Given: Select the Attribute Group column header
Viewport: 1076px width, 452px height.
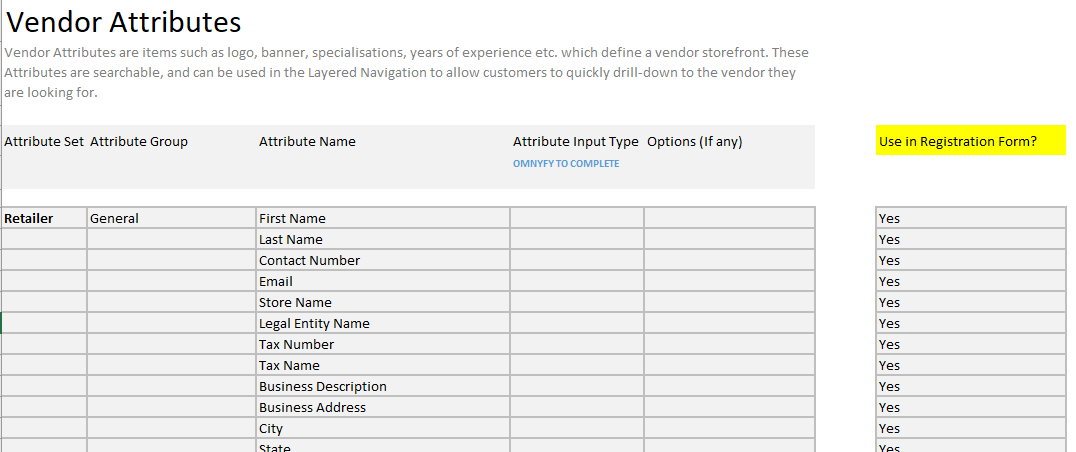Looking at the screenshot, I should [139, 142].
